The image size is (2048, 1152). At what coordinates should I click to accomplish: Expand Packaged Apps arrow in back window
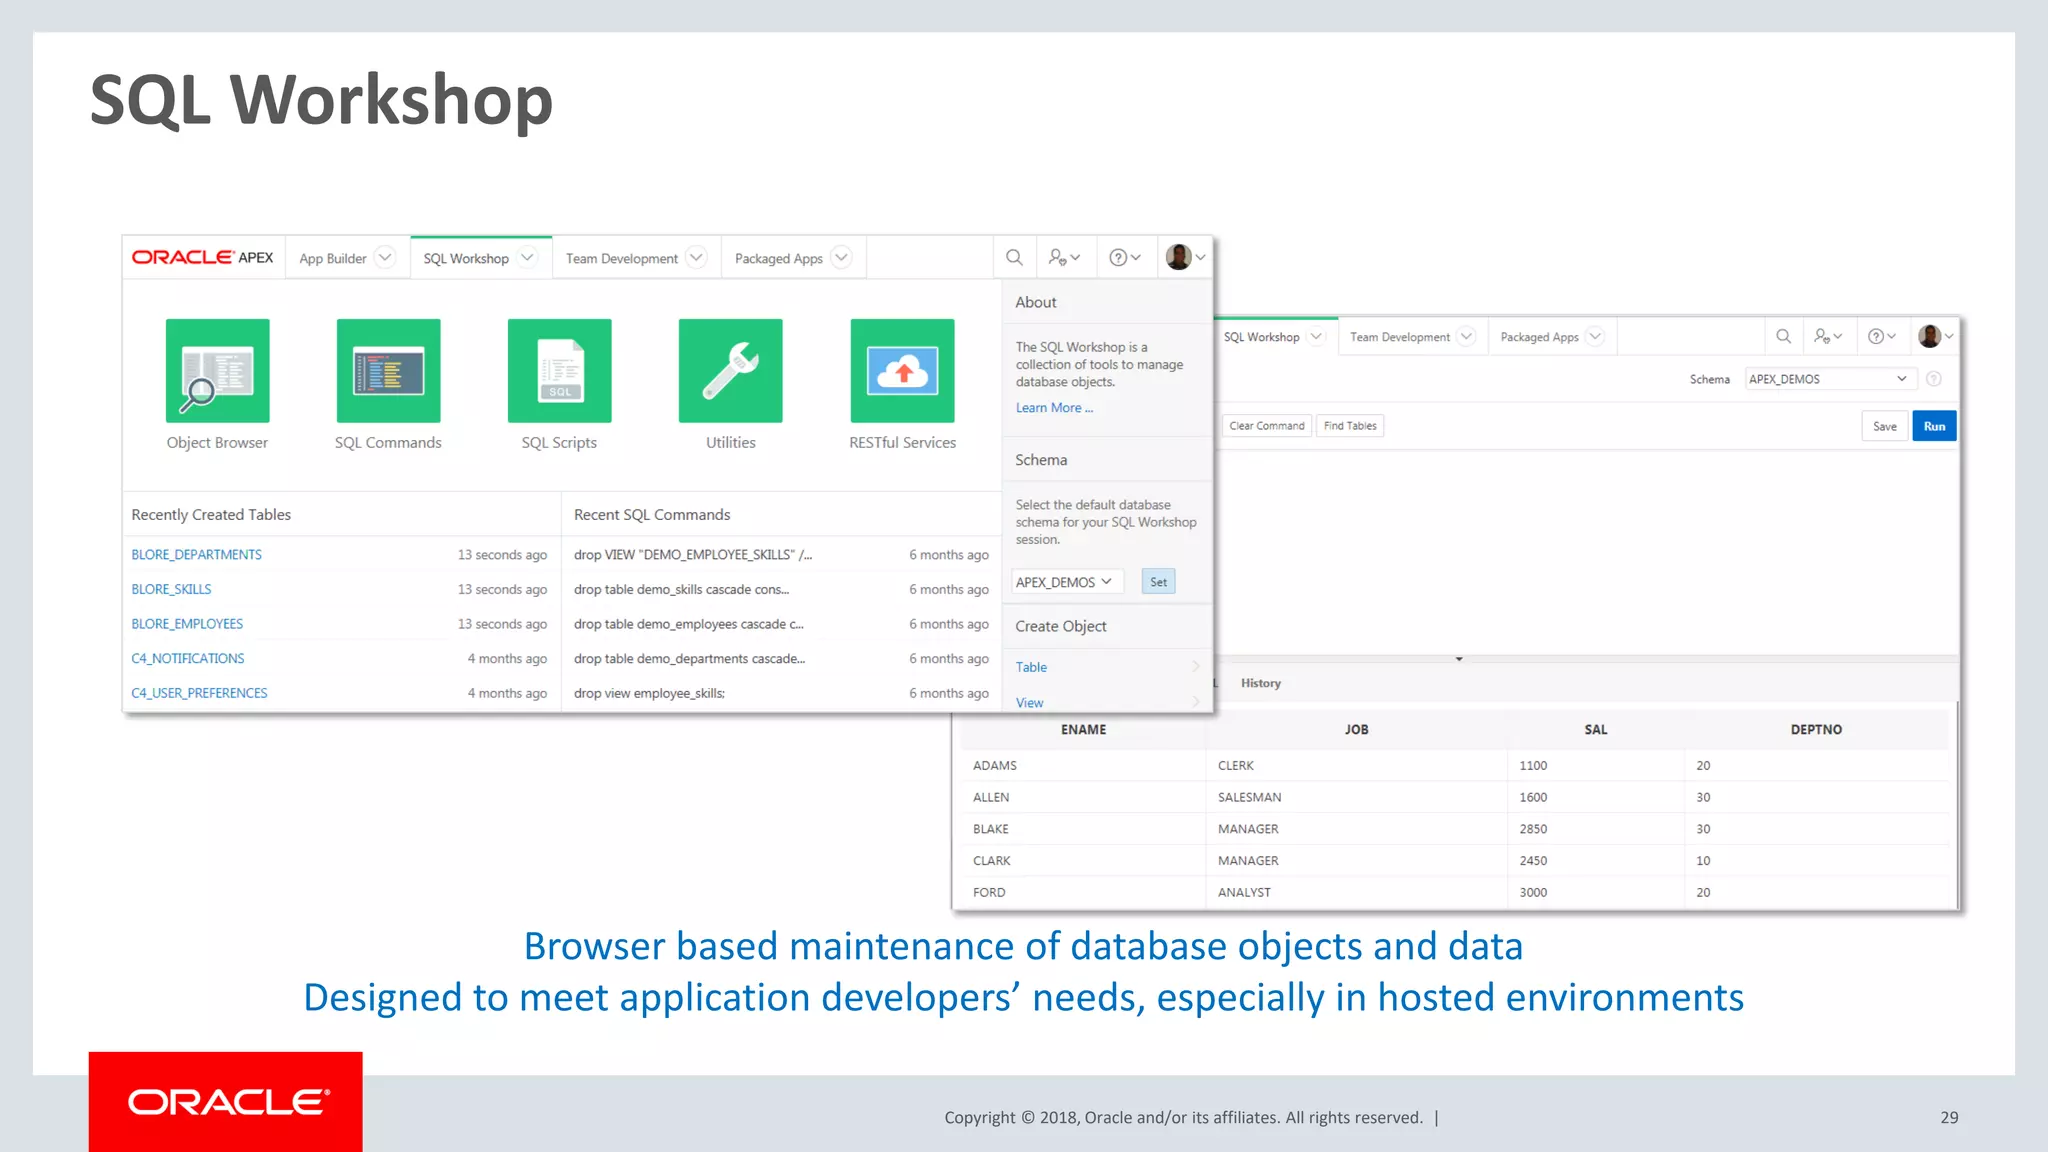click(1595, 337)
